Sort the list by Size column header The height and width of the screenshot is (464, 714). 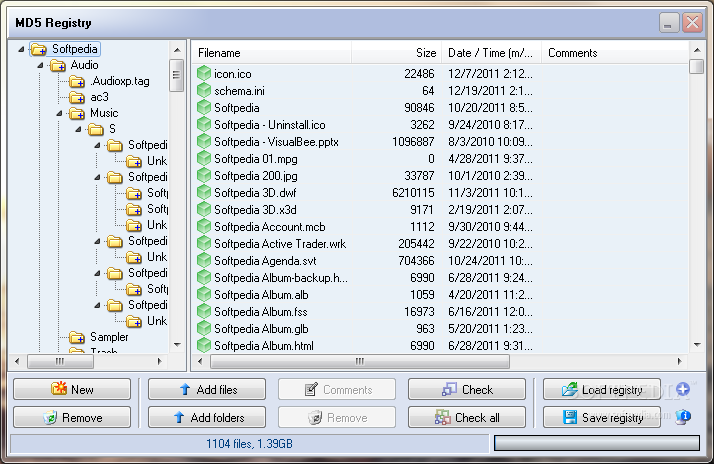[x=395, y=53]
